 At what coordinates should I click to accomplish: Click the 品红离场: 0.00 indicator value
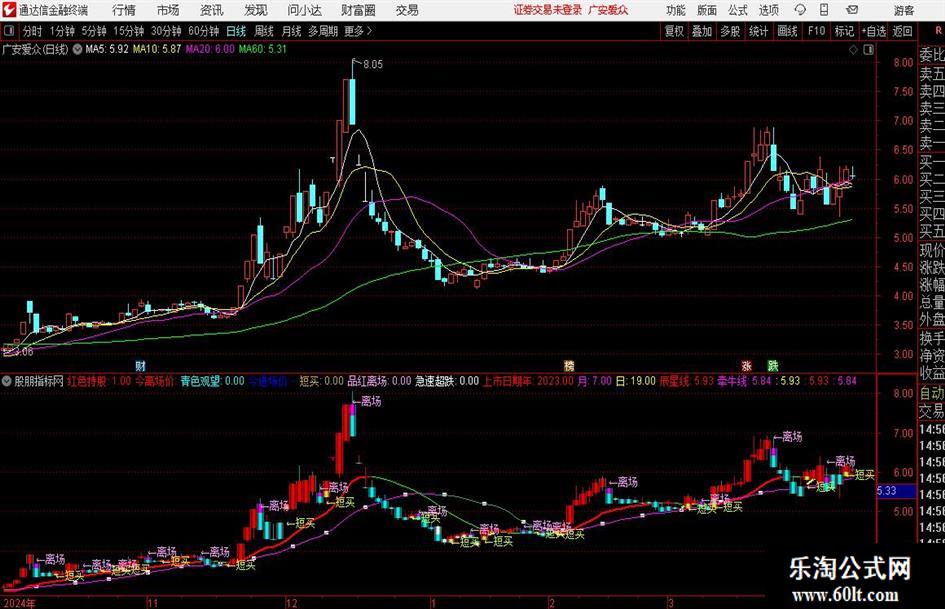click(x=379, y=381)
